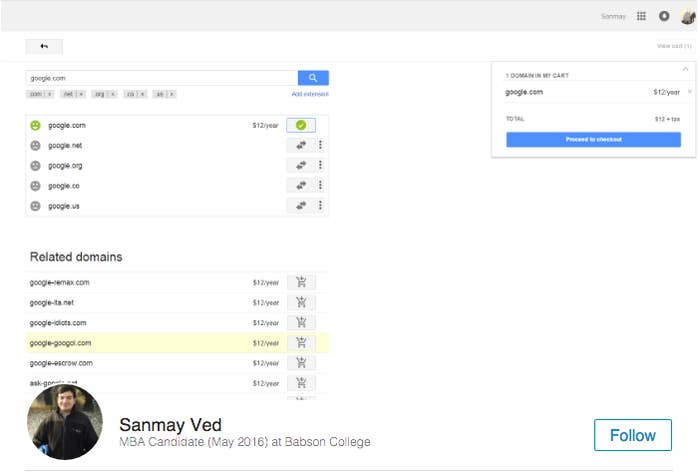The width and height of the screenshot is (700, 472).
Task: Add ask-google domain to cart
Action: pos(301,383)
